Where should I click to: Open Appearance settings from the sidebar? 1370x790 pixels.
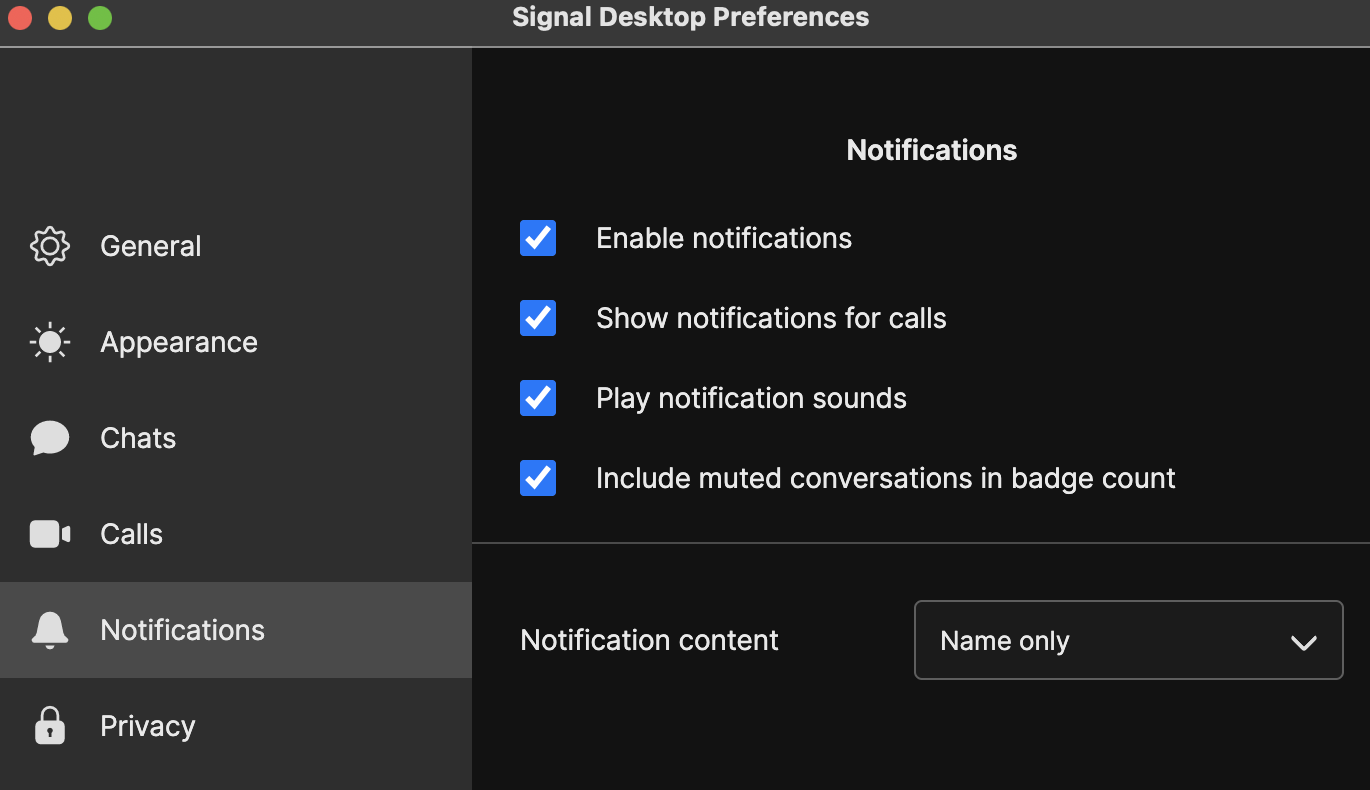point(179,341)
